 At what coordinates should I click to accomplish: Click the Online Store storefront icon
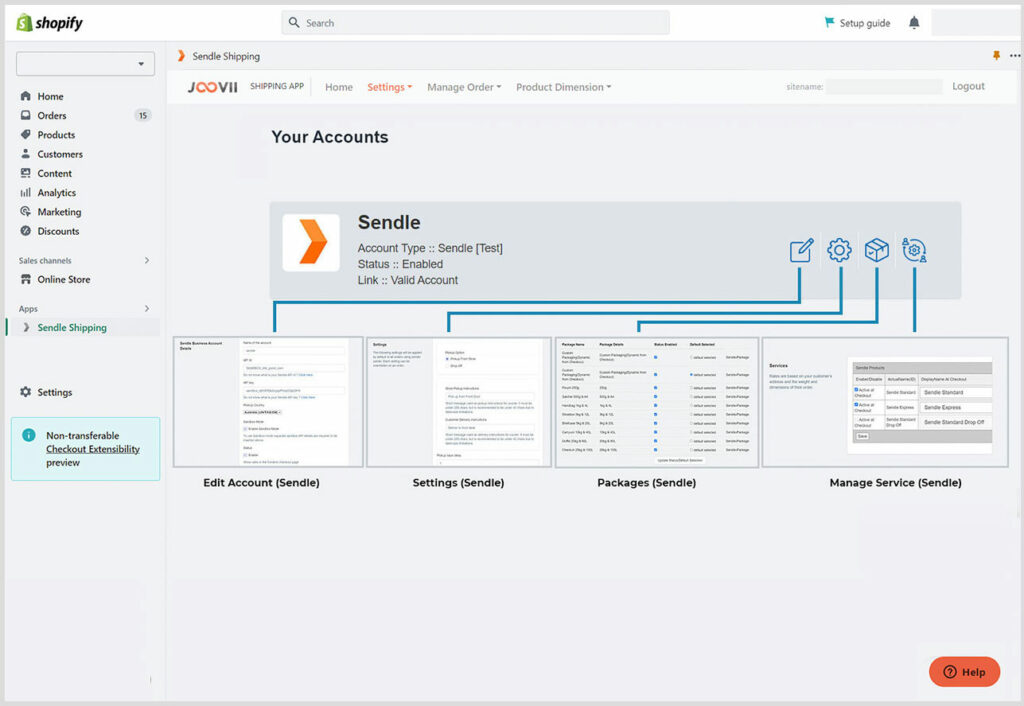[x=25, y=279]
